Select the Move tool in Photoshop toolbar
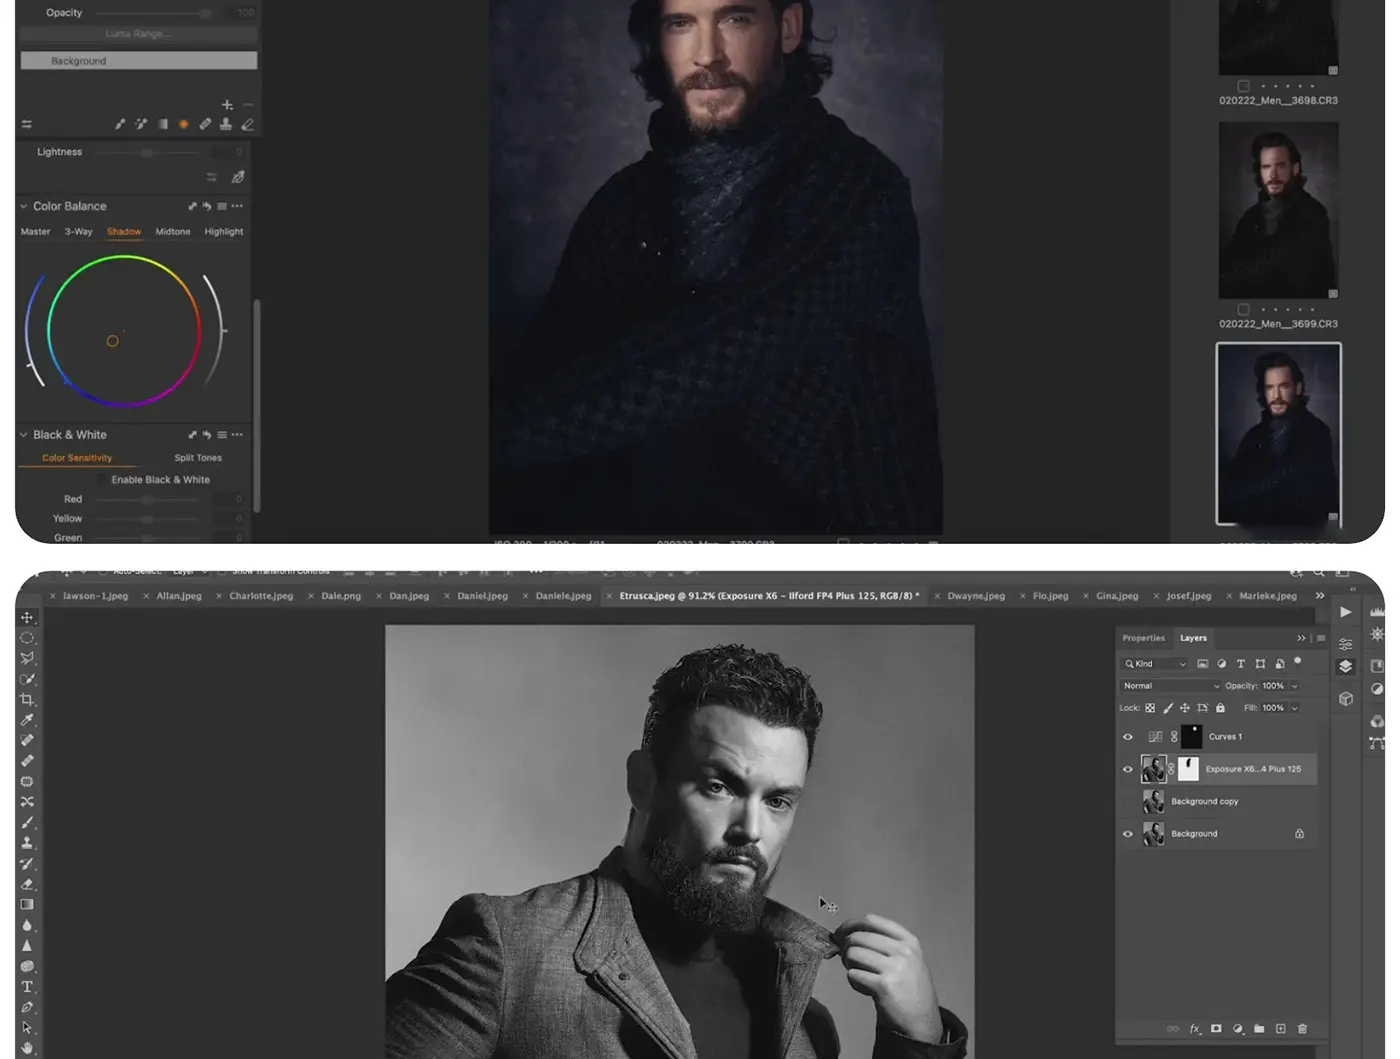The image size is (1400, 1059). [27, 617]
